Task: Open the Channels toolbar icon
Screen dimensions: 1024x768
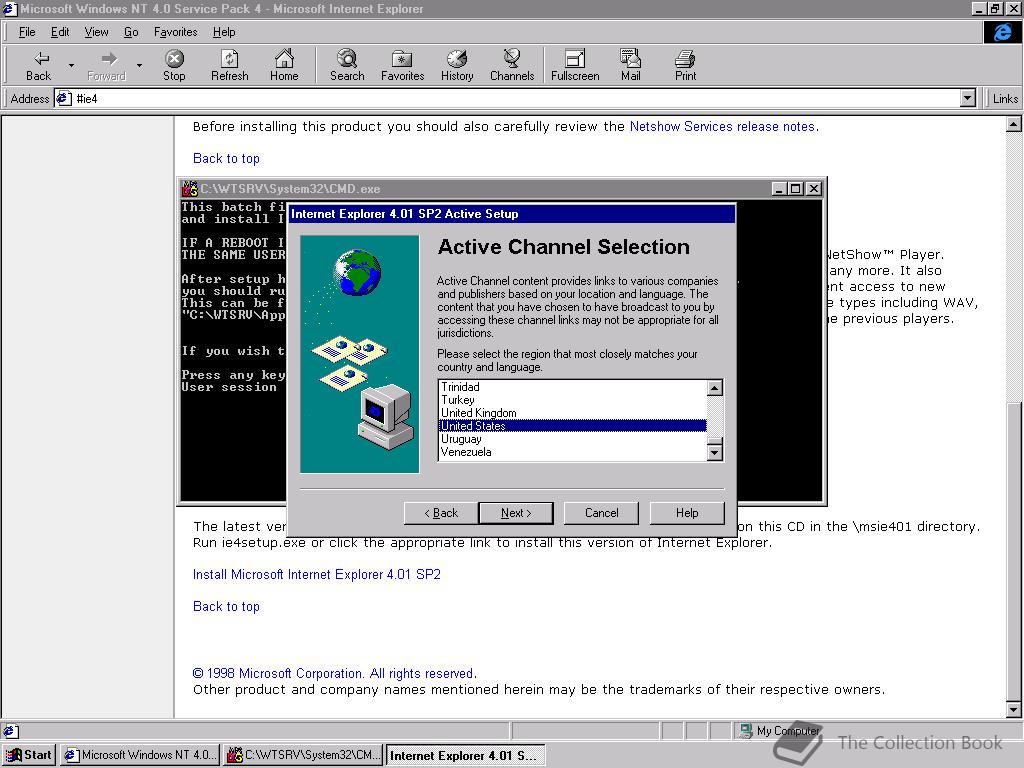Action: 512,66
